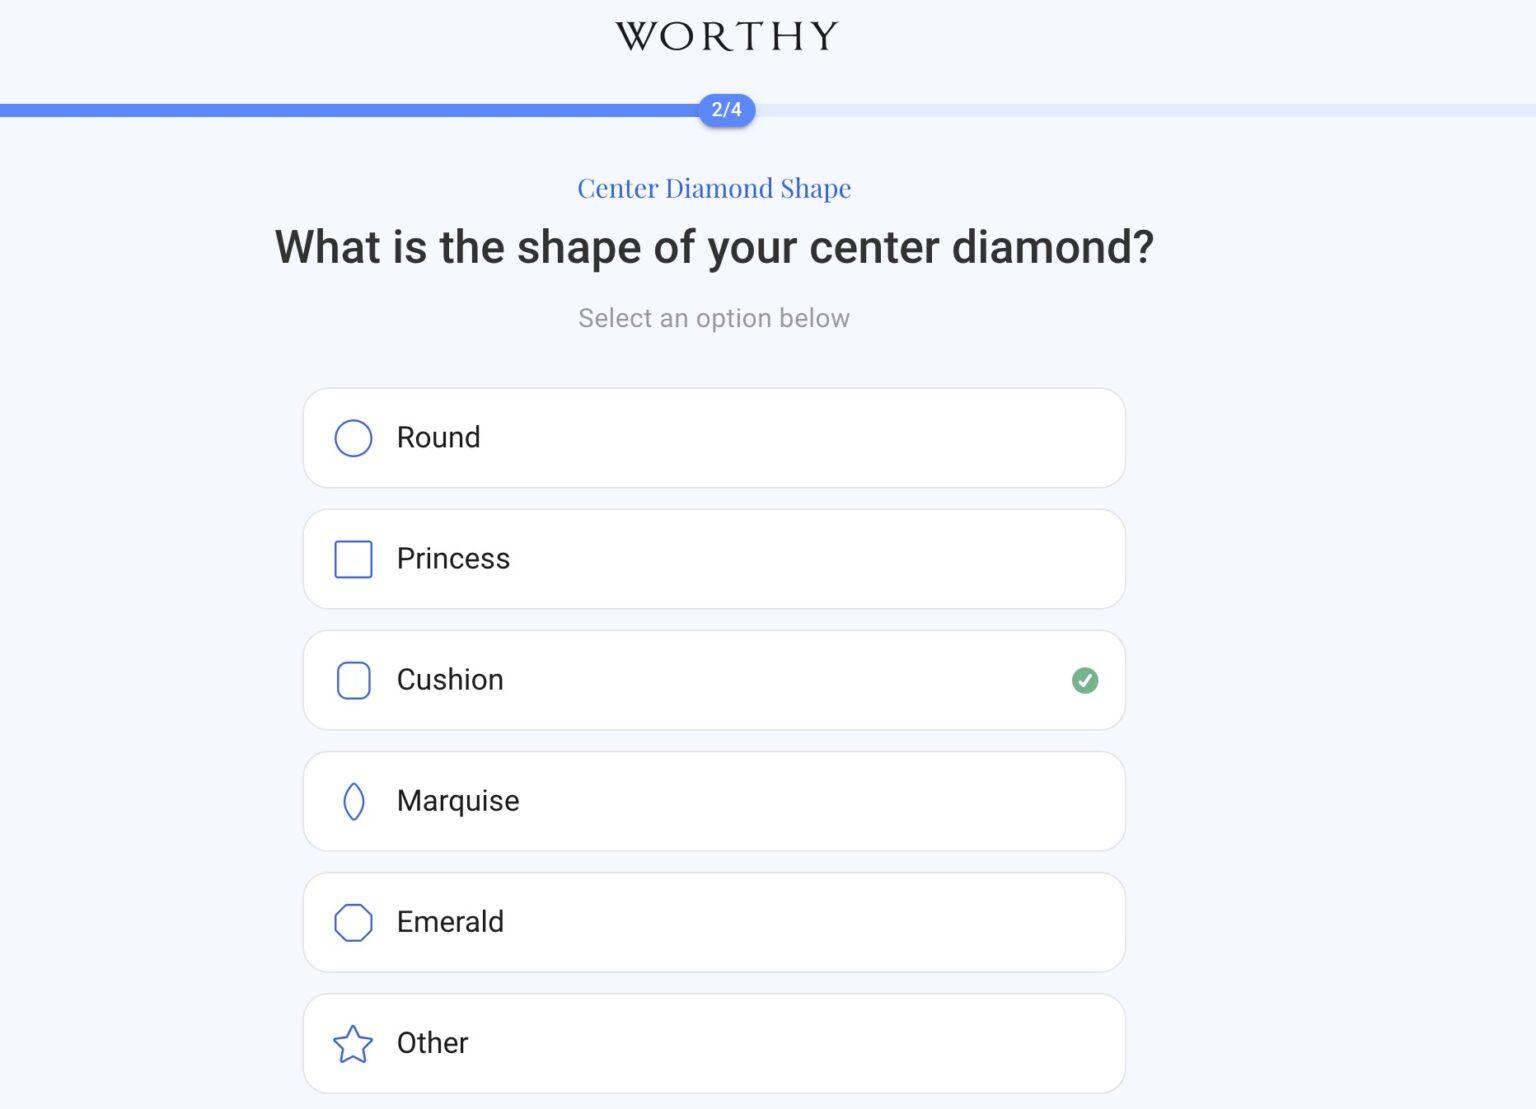The image size is (1536, 1109).
Task: Click the Princess square shape icon
Action: [352, 559]
